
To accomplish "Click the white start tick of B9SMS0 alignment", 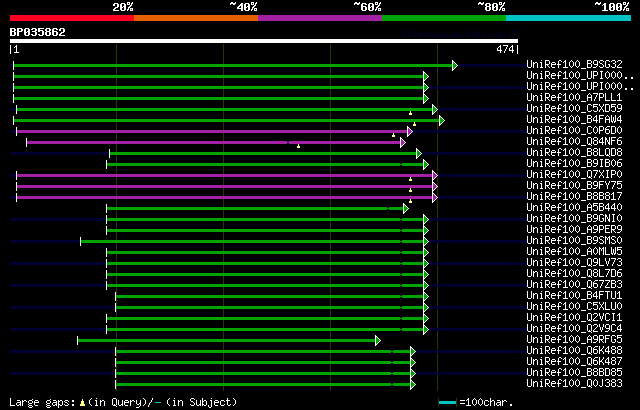I will 80,242.
